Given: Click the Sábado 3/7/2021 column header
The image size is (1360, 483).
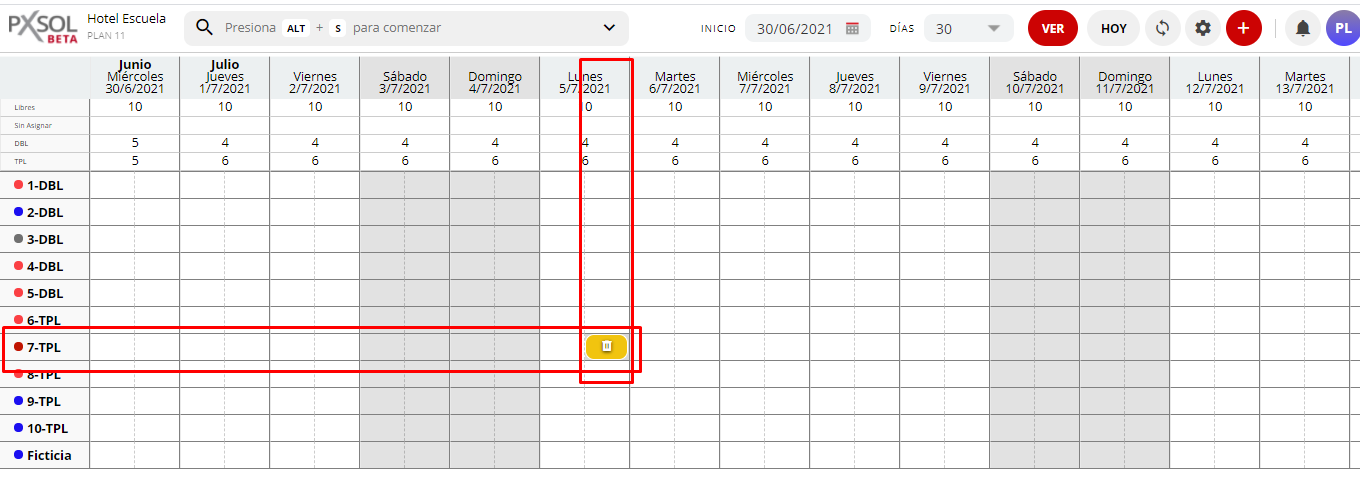Looking at the screenshot, I should tap(405, 83).
